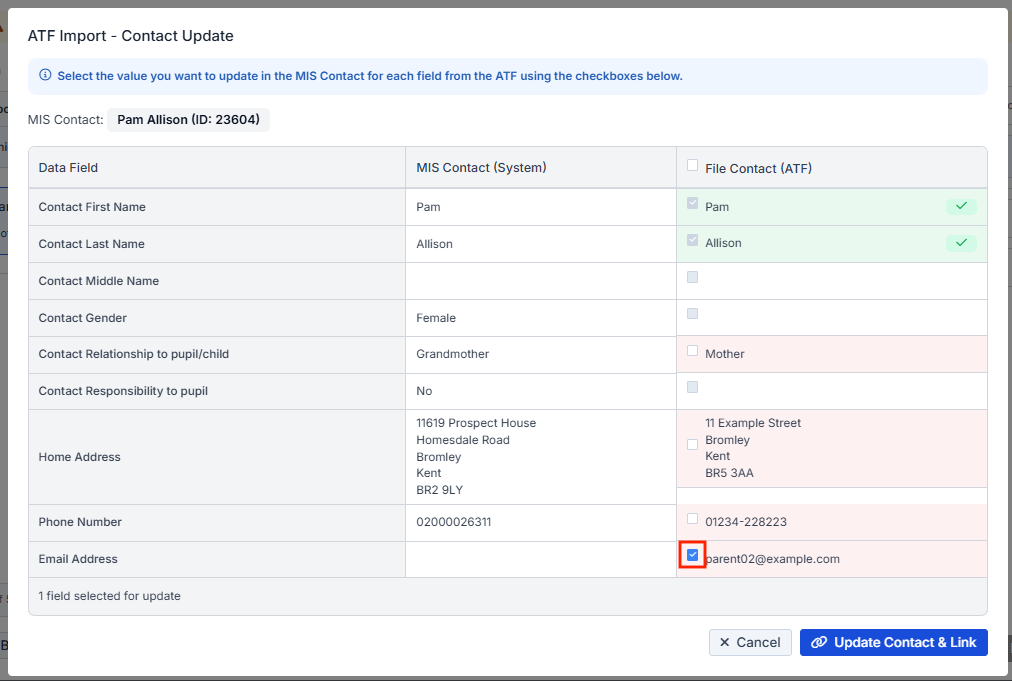Click the 1 field selected for update text

(x=110, y=596)
